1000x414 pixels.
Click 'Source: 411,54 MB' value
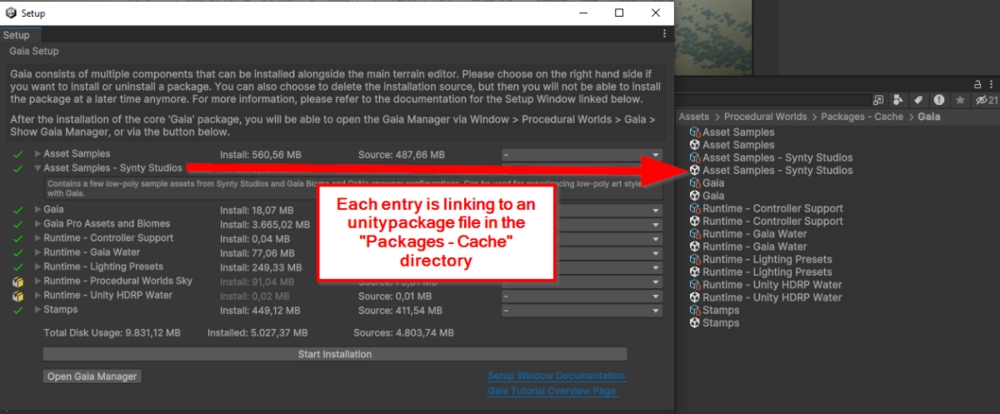click(x=400, y=311)
